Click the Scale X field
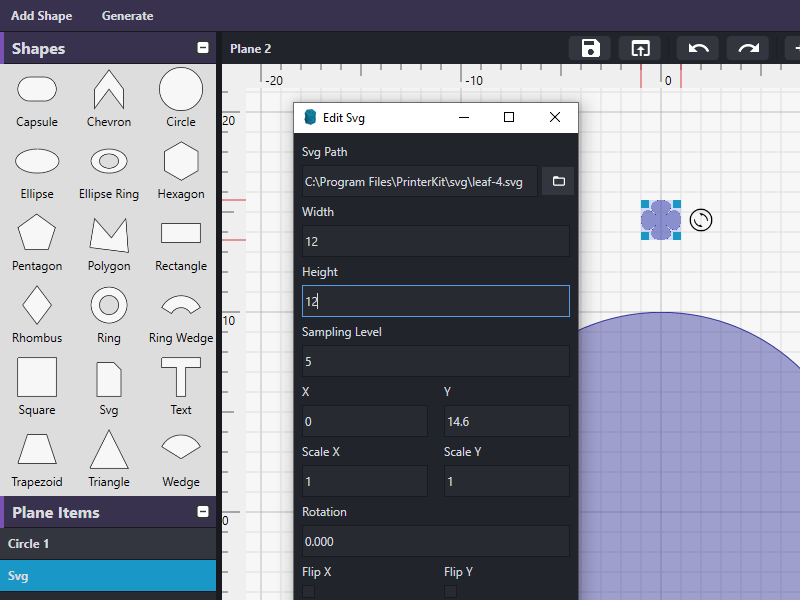Screen dimensions: 800x600 tap(365, 481)
